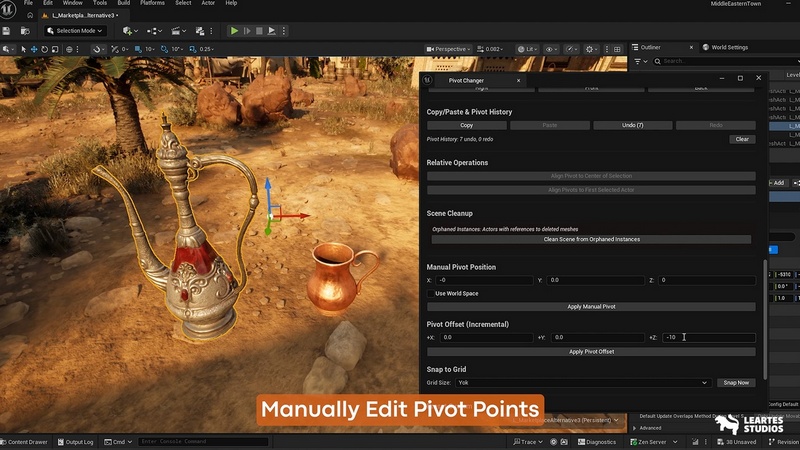Open the Output Log panel
The width and height of the screenshot is (800, 450).
(x=77, y=441)
